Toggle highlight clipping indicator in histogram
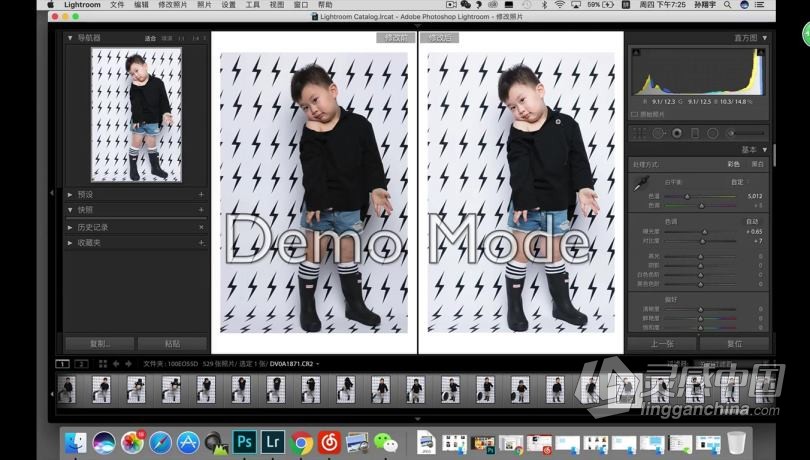810x460 pixels. point(760,52)
